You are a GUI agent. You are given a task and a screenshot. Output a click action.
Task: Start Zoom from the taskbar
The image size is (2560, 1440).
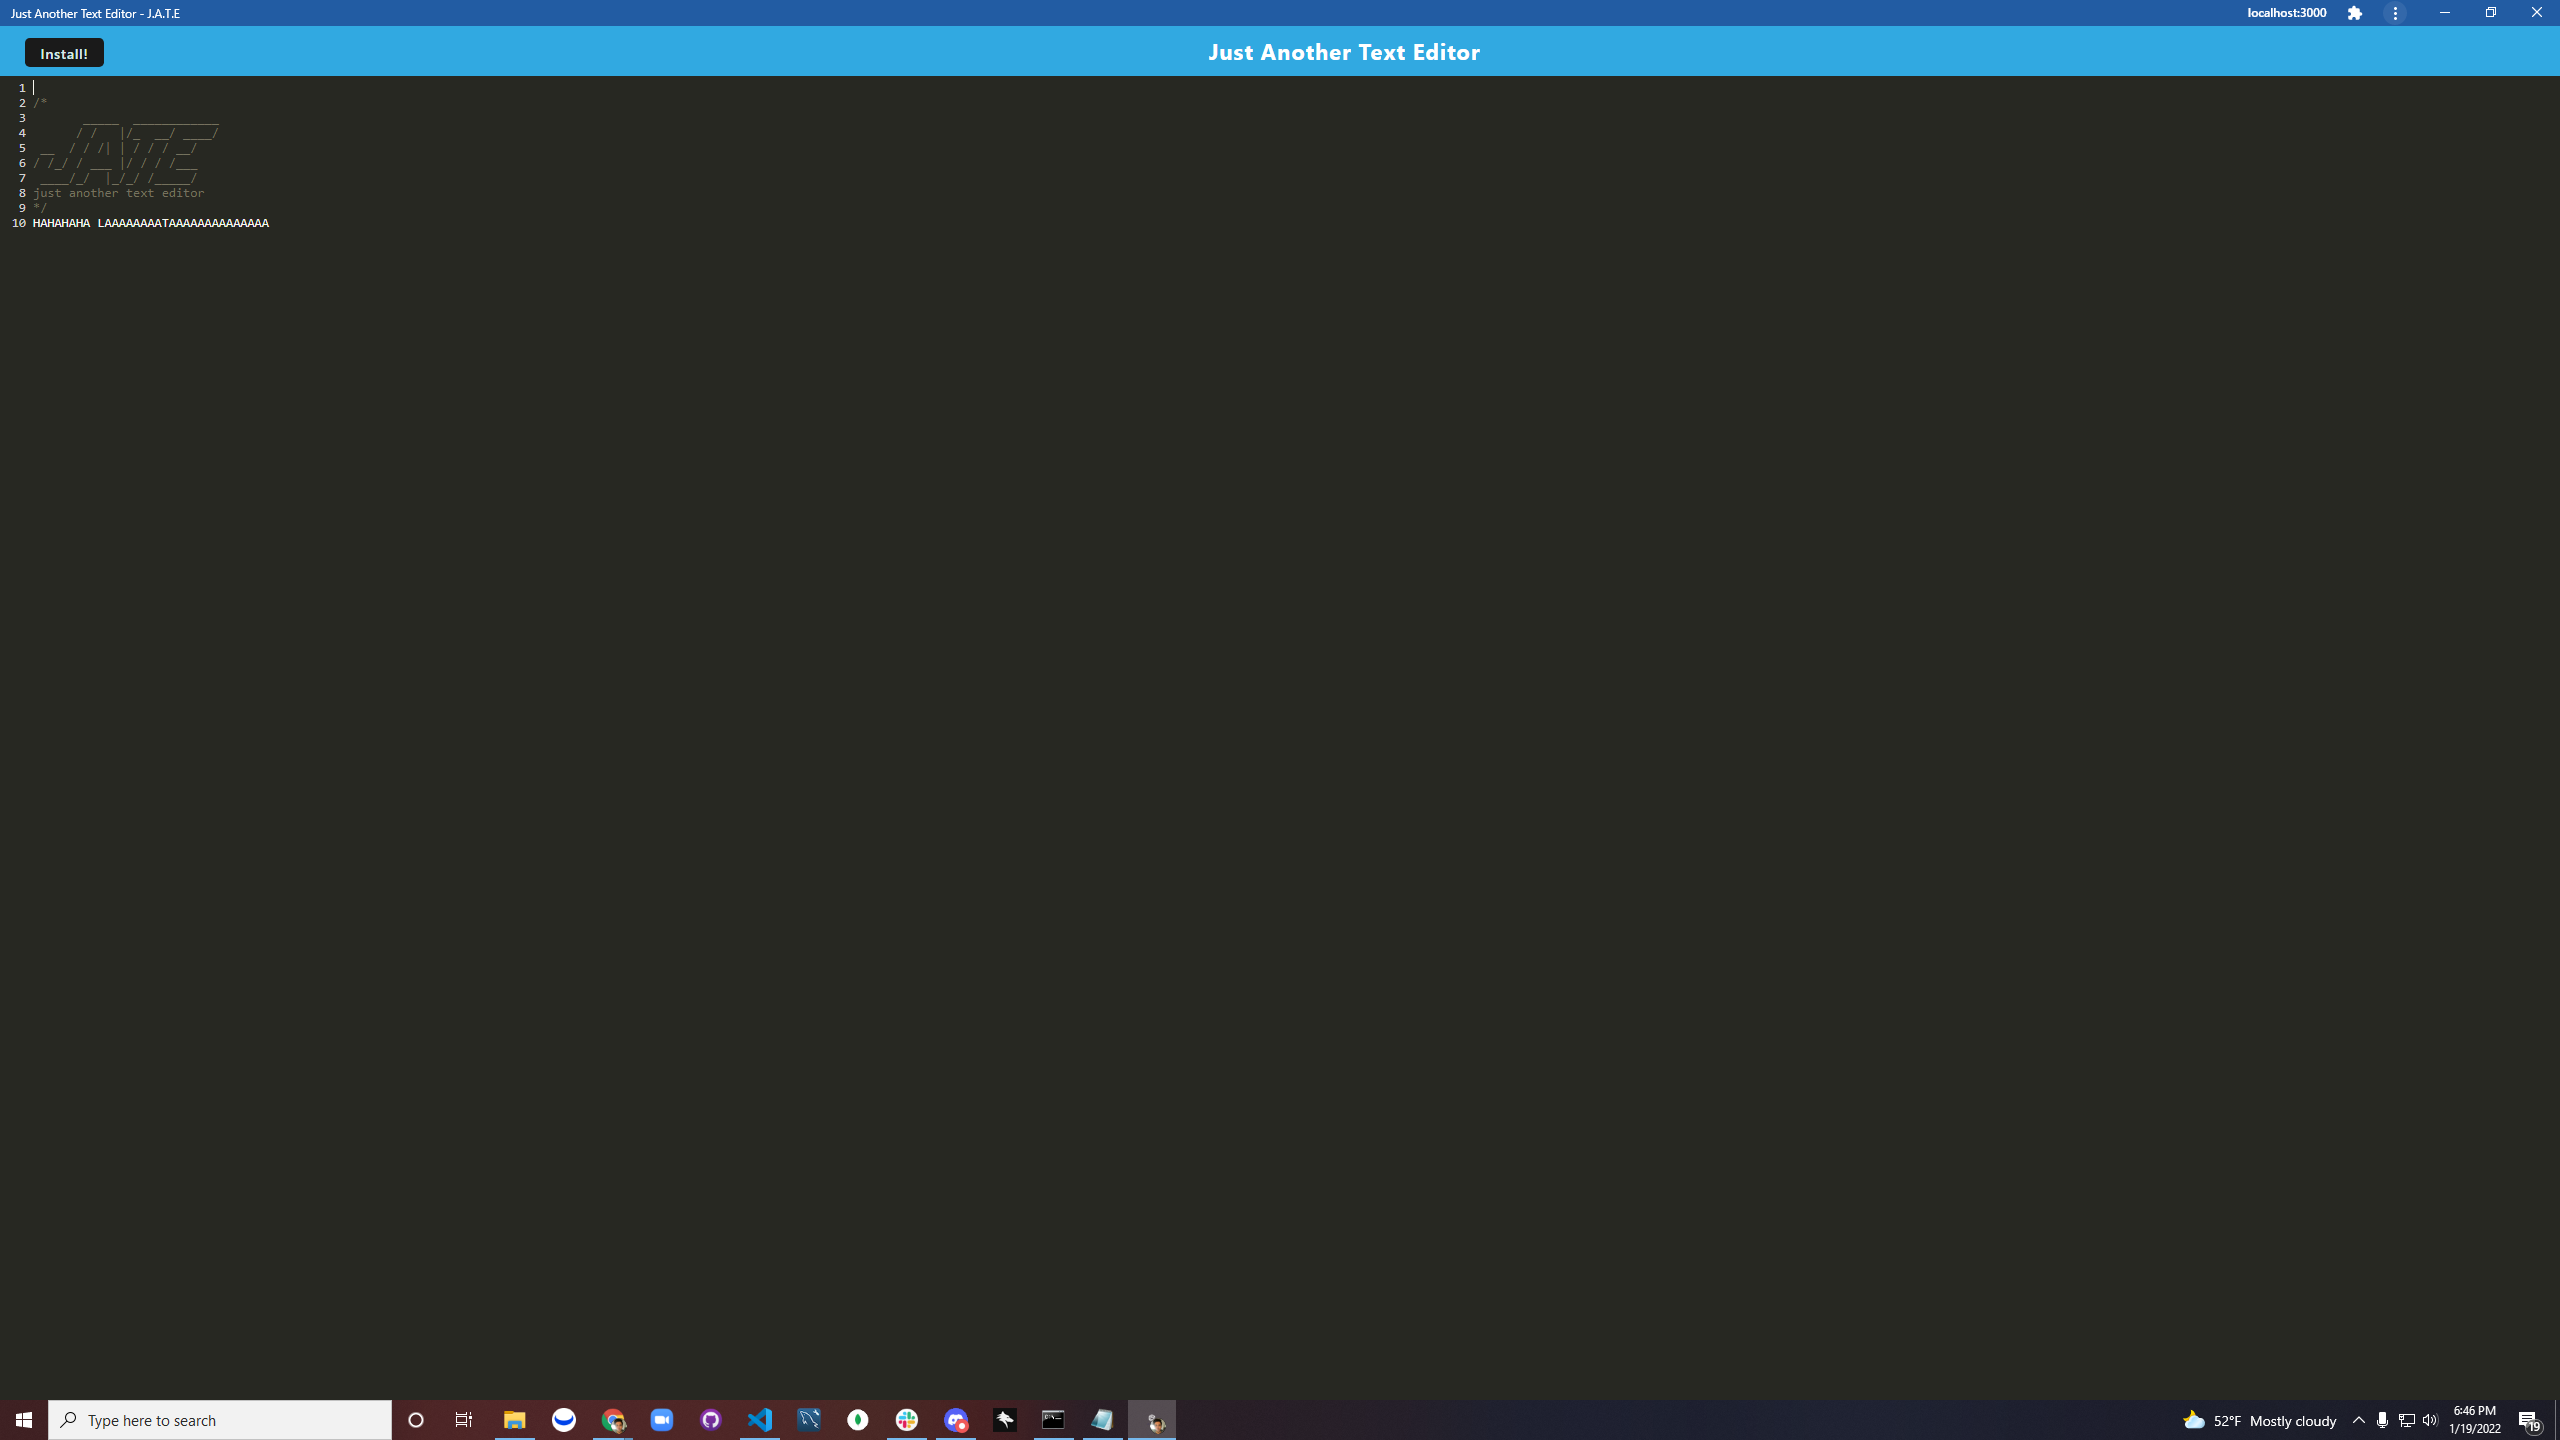(661, 1419)
